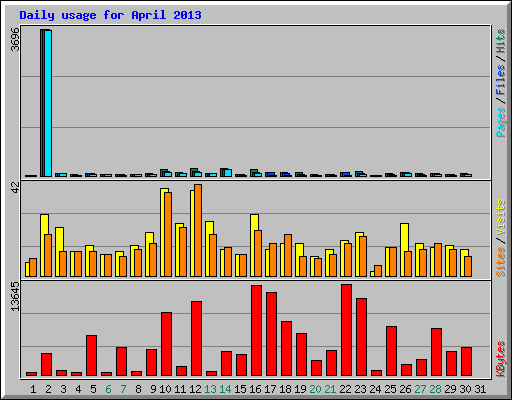Click the 'KBytes' legend label
The width and height of the screenshot is (512, 400).
[x=501, y=359]
